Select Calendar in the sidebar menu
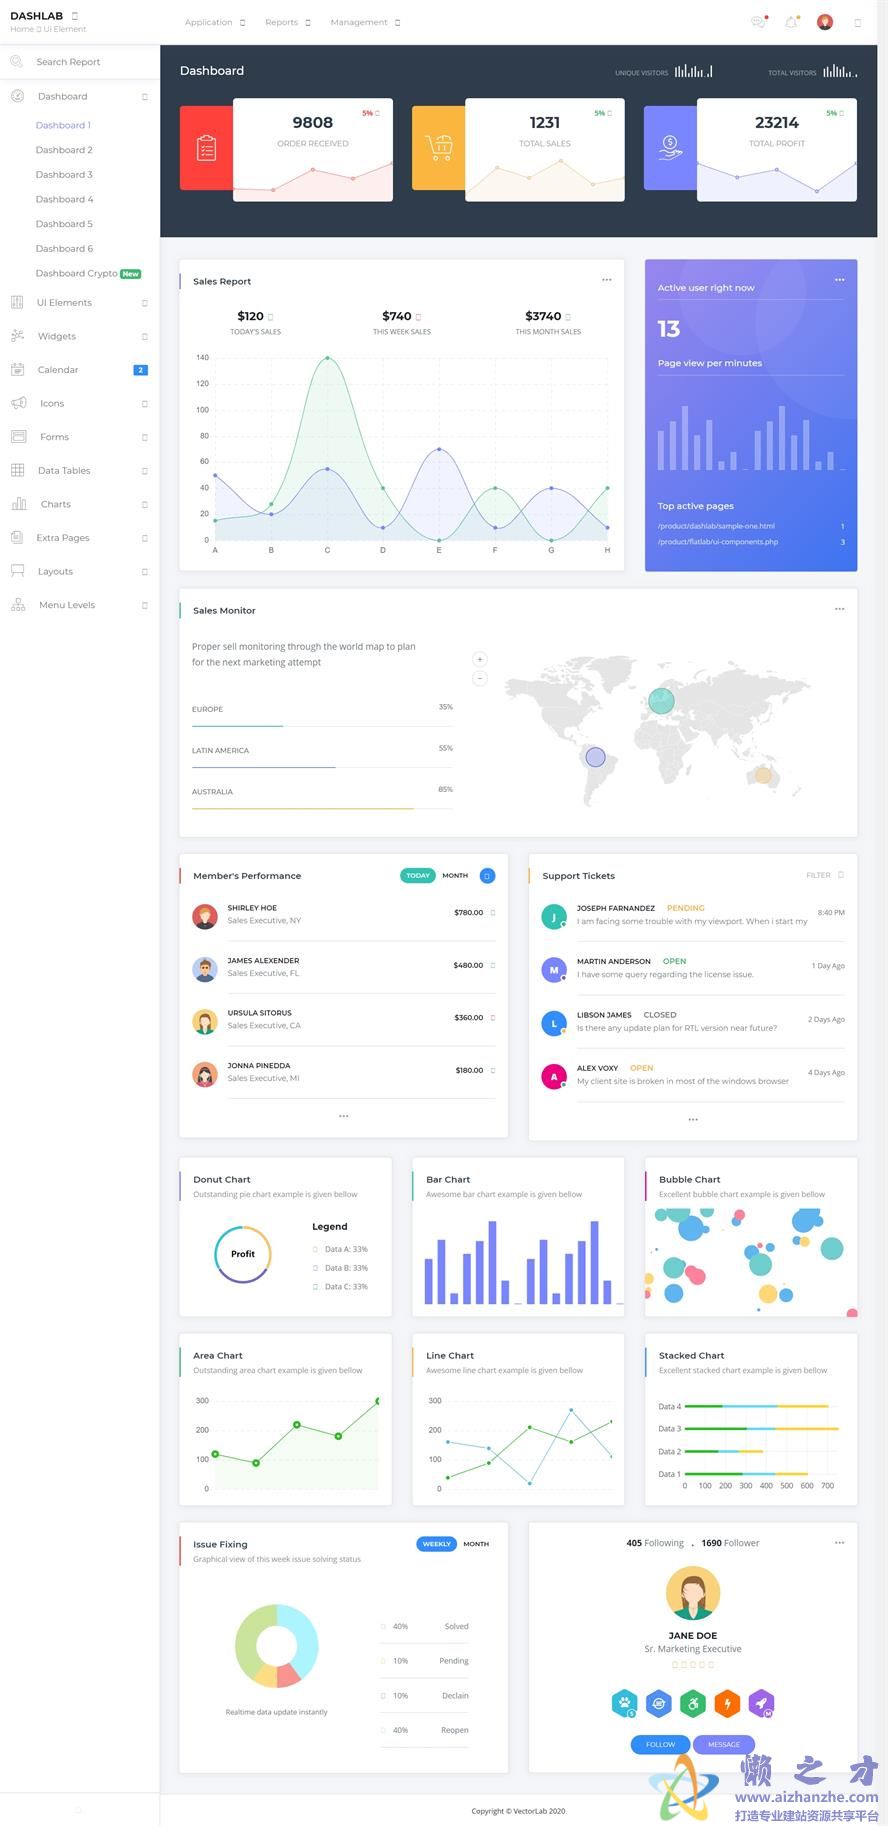 (x=58, y=370)
